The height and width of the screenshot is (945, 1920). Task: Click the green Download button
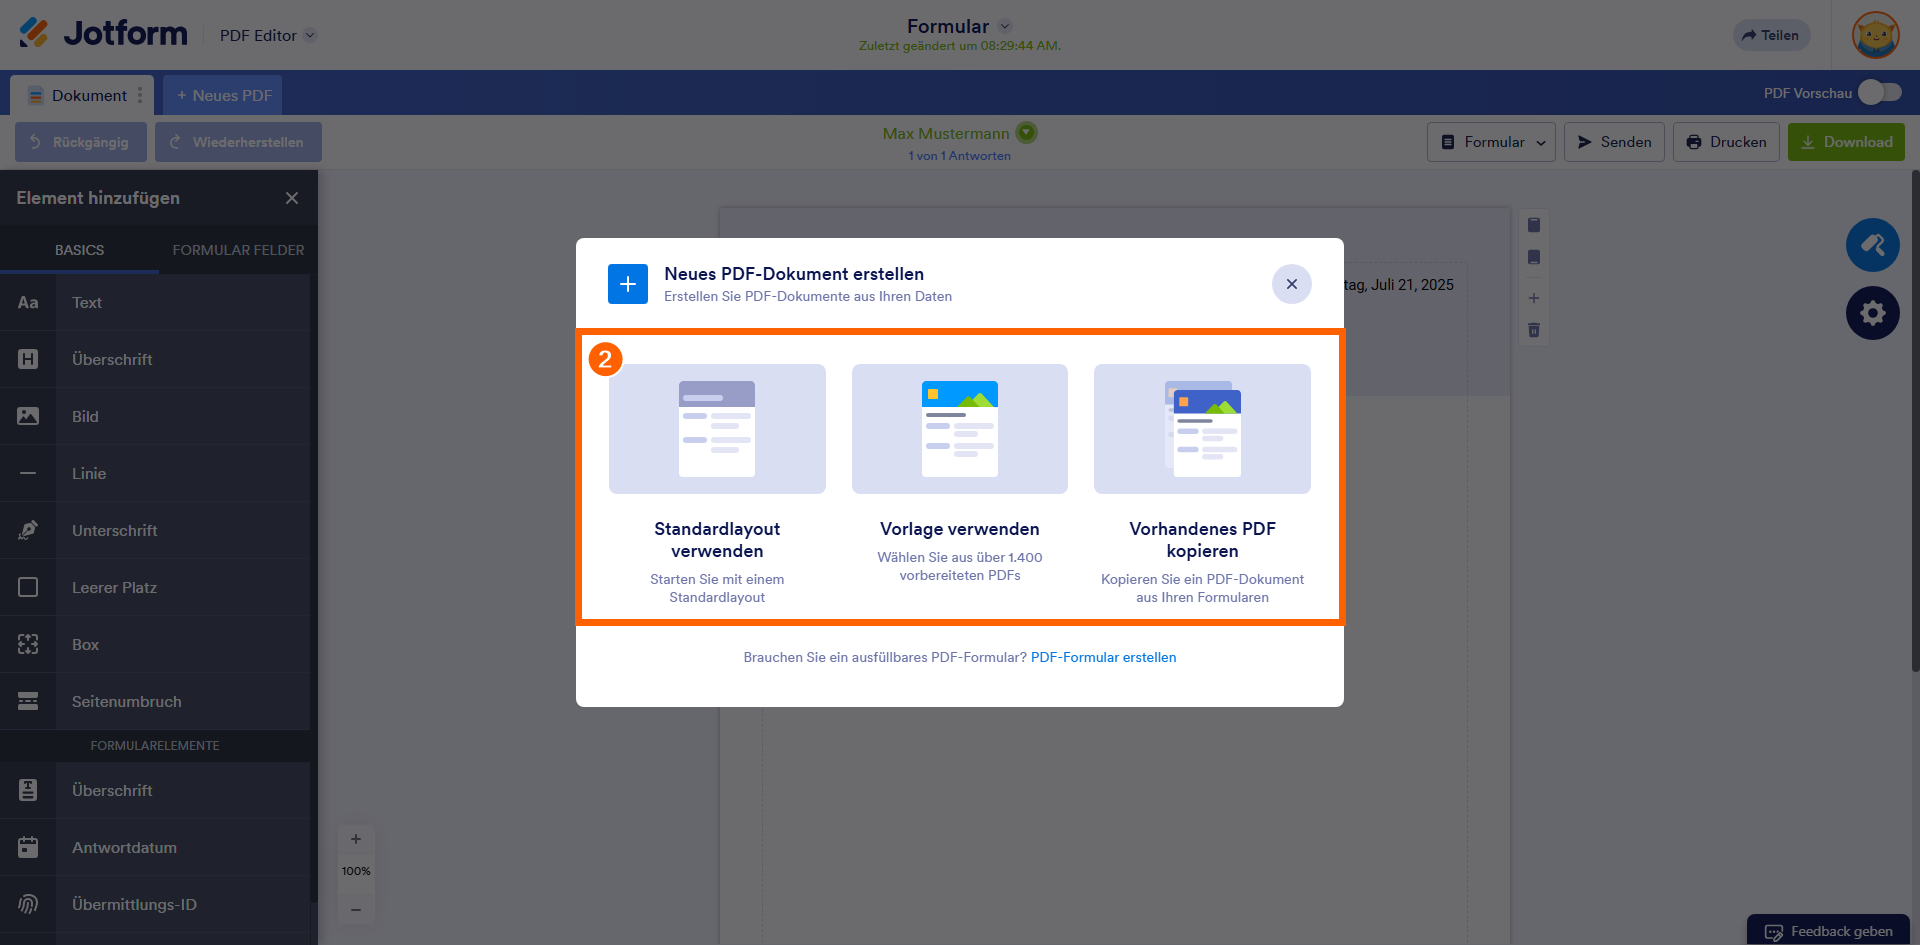[x=1846, y=142]
